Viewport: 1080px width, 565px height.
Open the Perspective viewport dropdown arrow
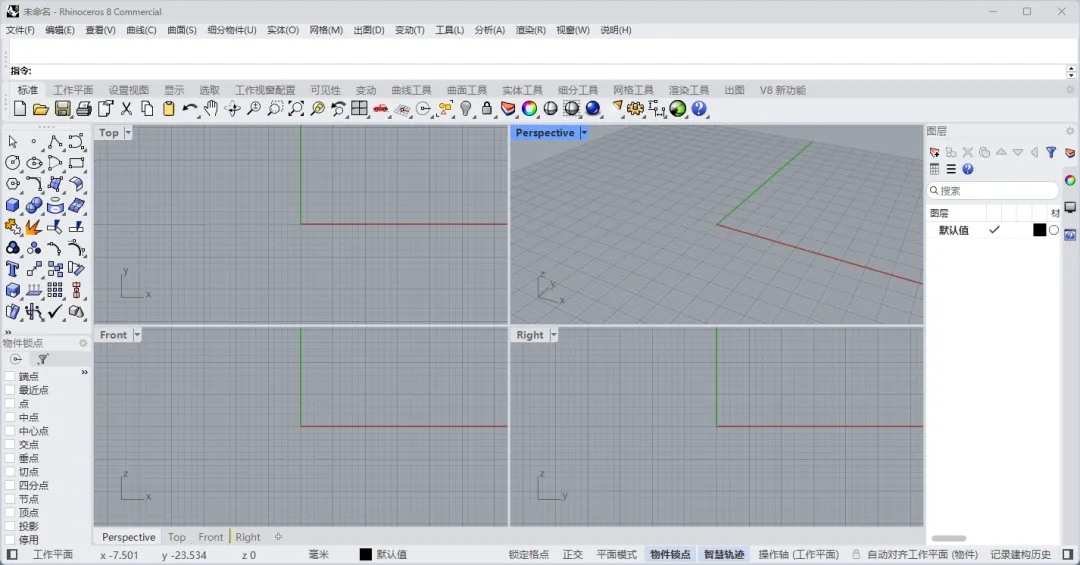click(584, 133)
